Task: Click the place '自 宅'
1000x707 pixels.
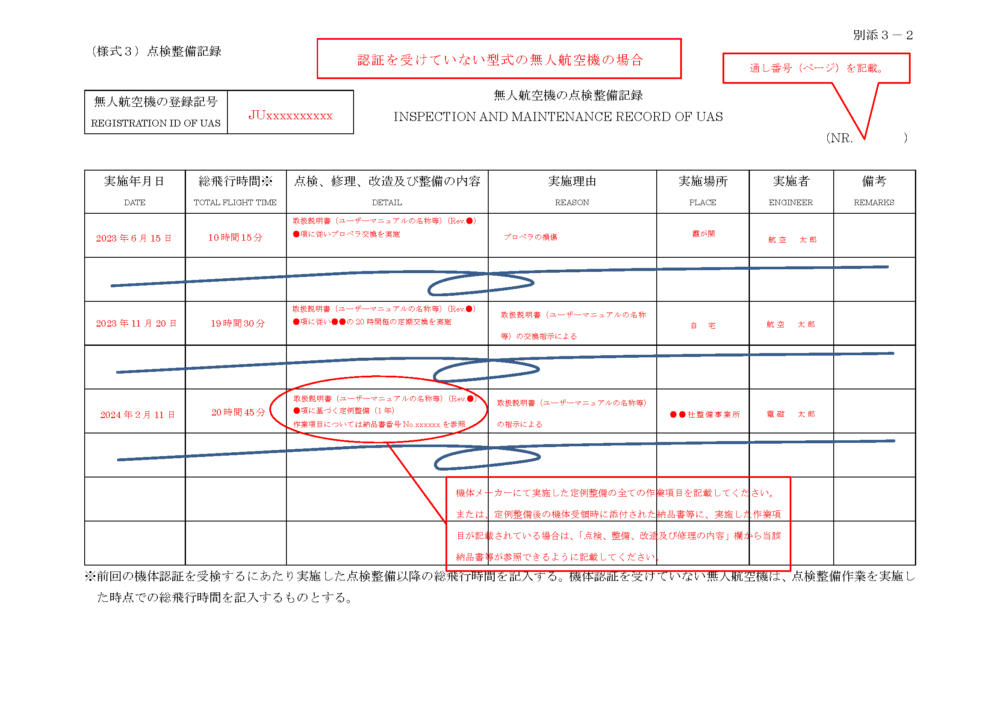Action: (703, 326)
